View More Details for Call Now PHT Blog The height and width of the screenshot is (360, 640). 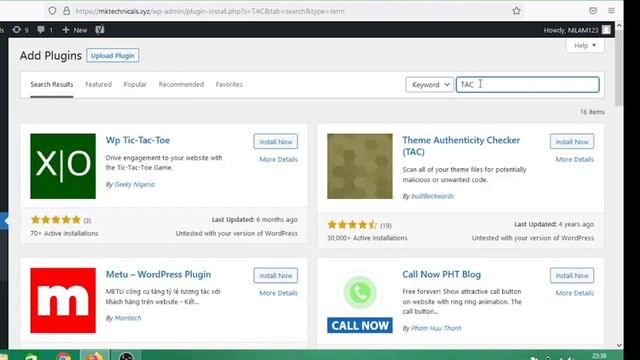click(x=575, y=293)
